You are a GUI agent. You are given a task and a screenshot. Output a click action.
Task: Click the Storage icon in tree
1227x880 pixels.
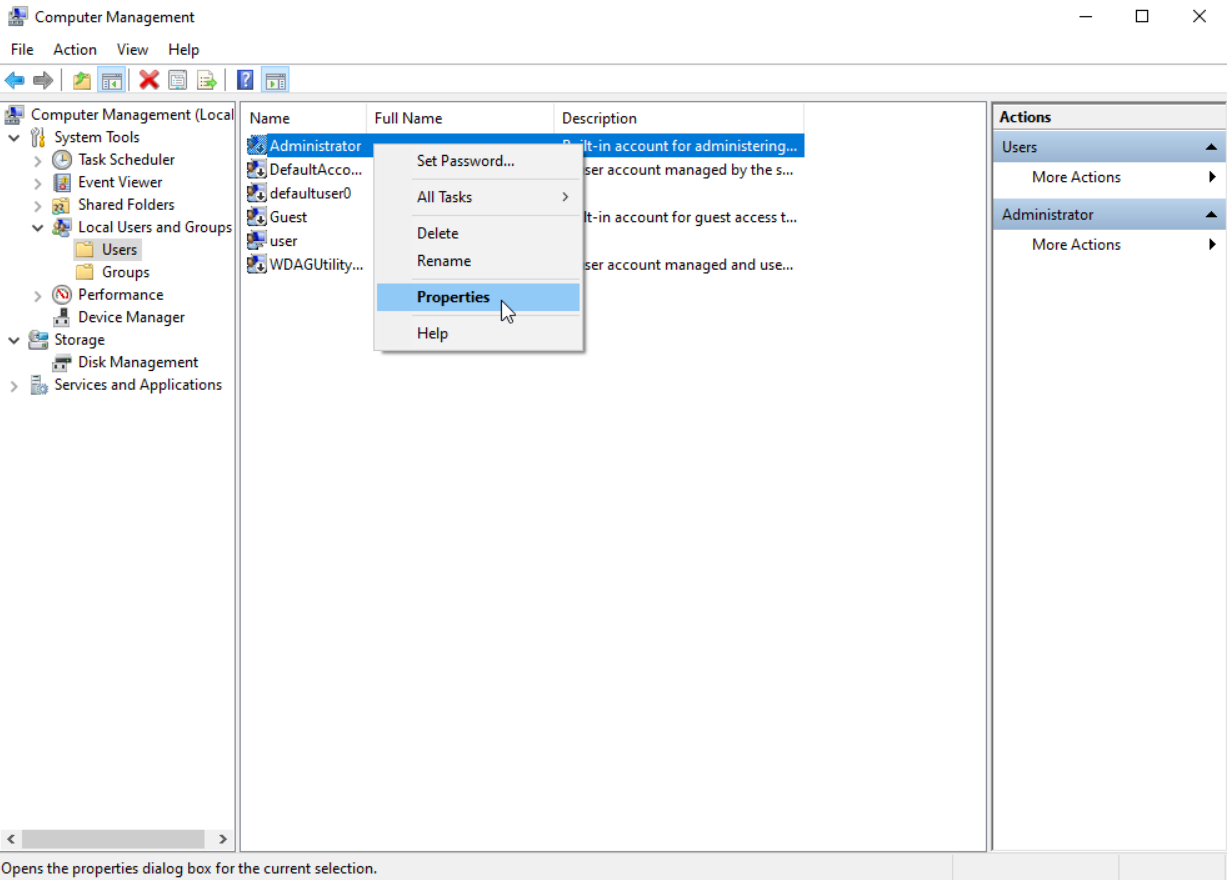(39, 340)
